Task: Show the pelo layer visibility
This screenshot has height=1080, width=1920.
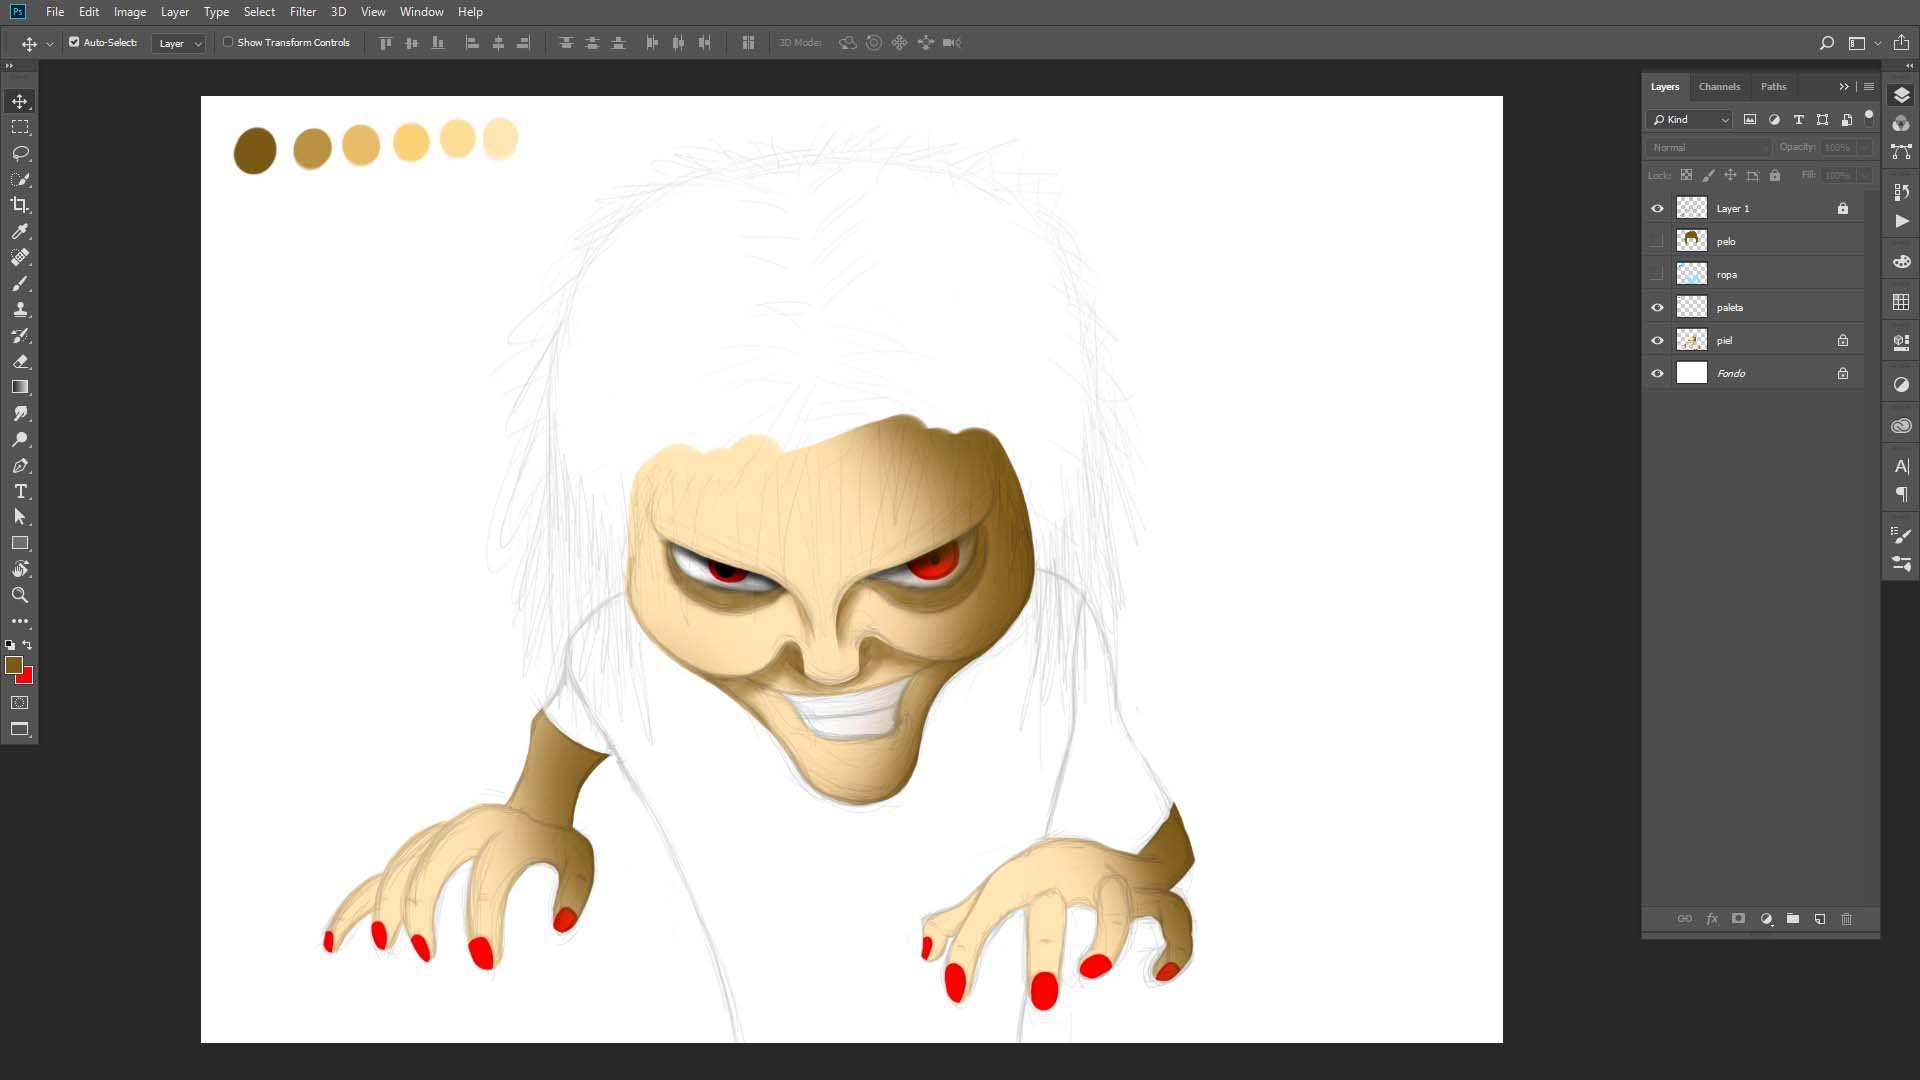Action: point(1657,242)
